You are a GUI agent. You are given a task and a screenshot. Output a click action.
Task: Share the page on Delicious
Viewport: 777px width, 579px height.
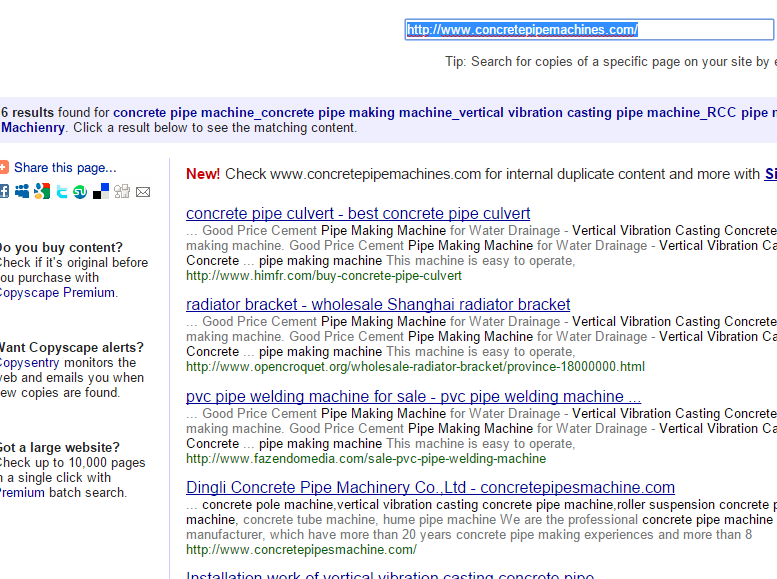(101, 191)
